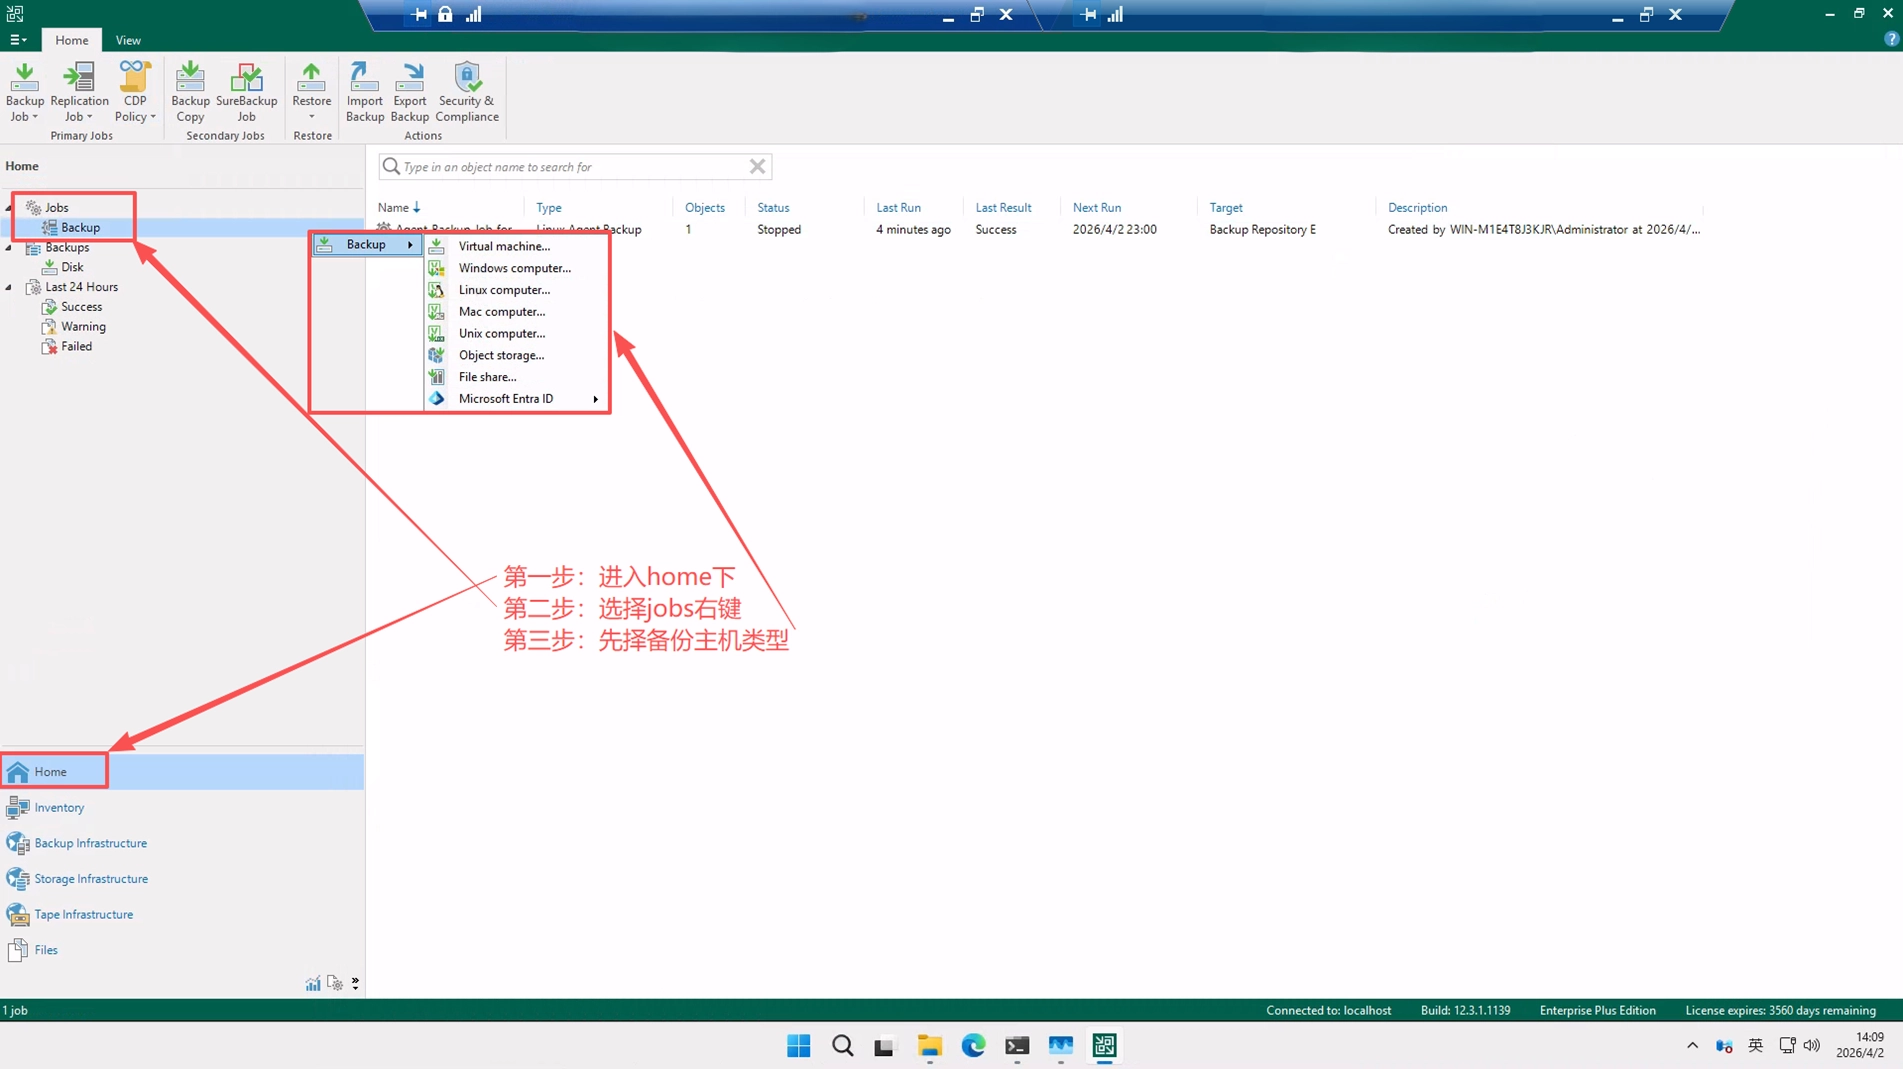
Task: Click the statistics chart icon in the navigation pane
Action: point(313,984)
